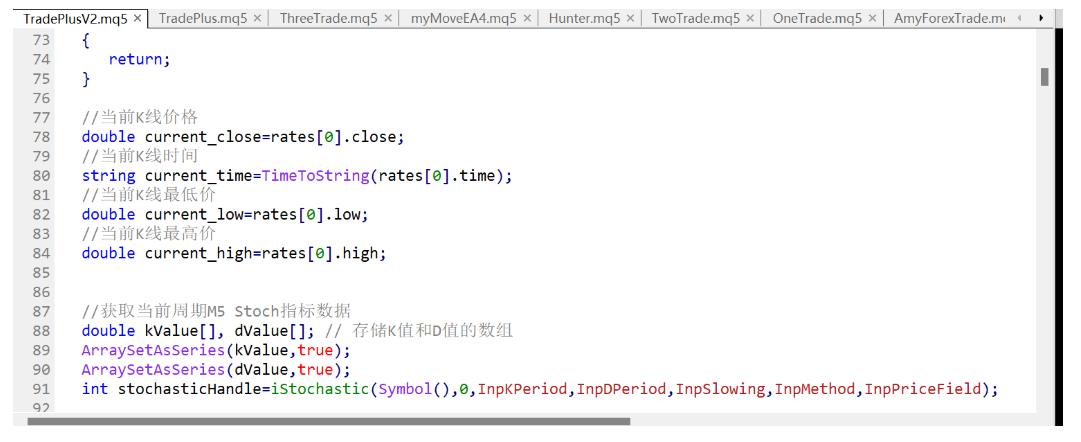
Task: Open the TwoTrade.mq5 tab
Action: pyautogui.click(x=693, y=19)
